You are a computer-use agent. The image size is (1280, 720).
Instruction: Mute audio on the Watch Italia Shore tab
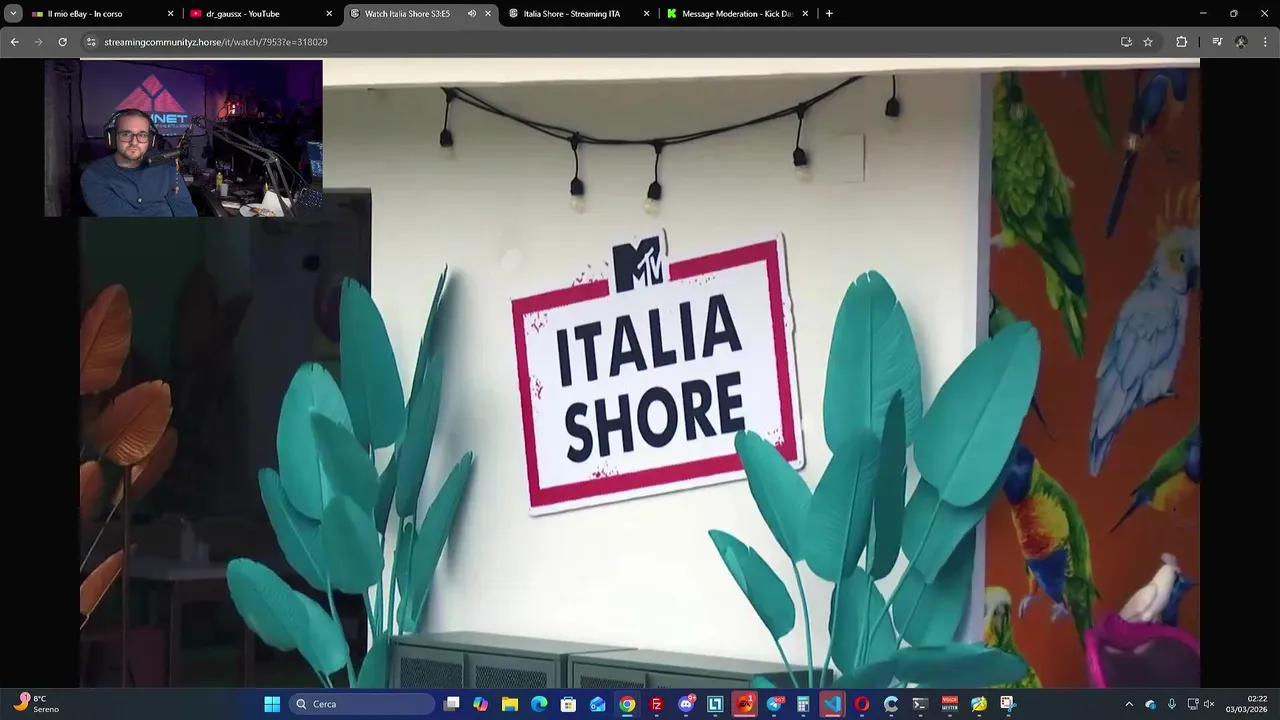coord(471,14)
